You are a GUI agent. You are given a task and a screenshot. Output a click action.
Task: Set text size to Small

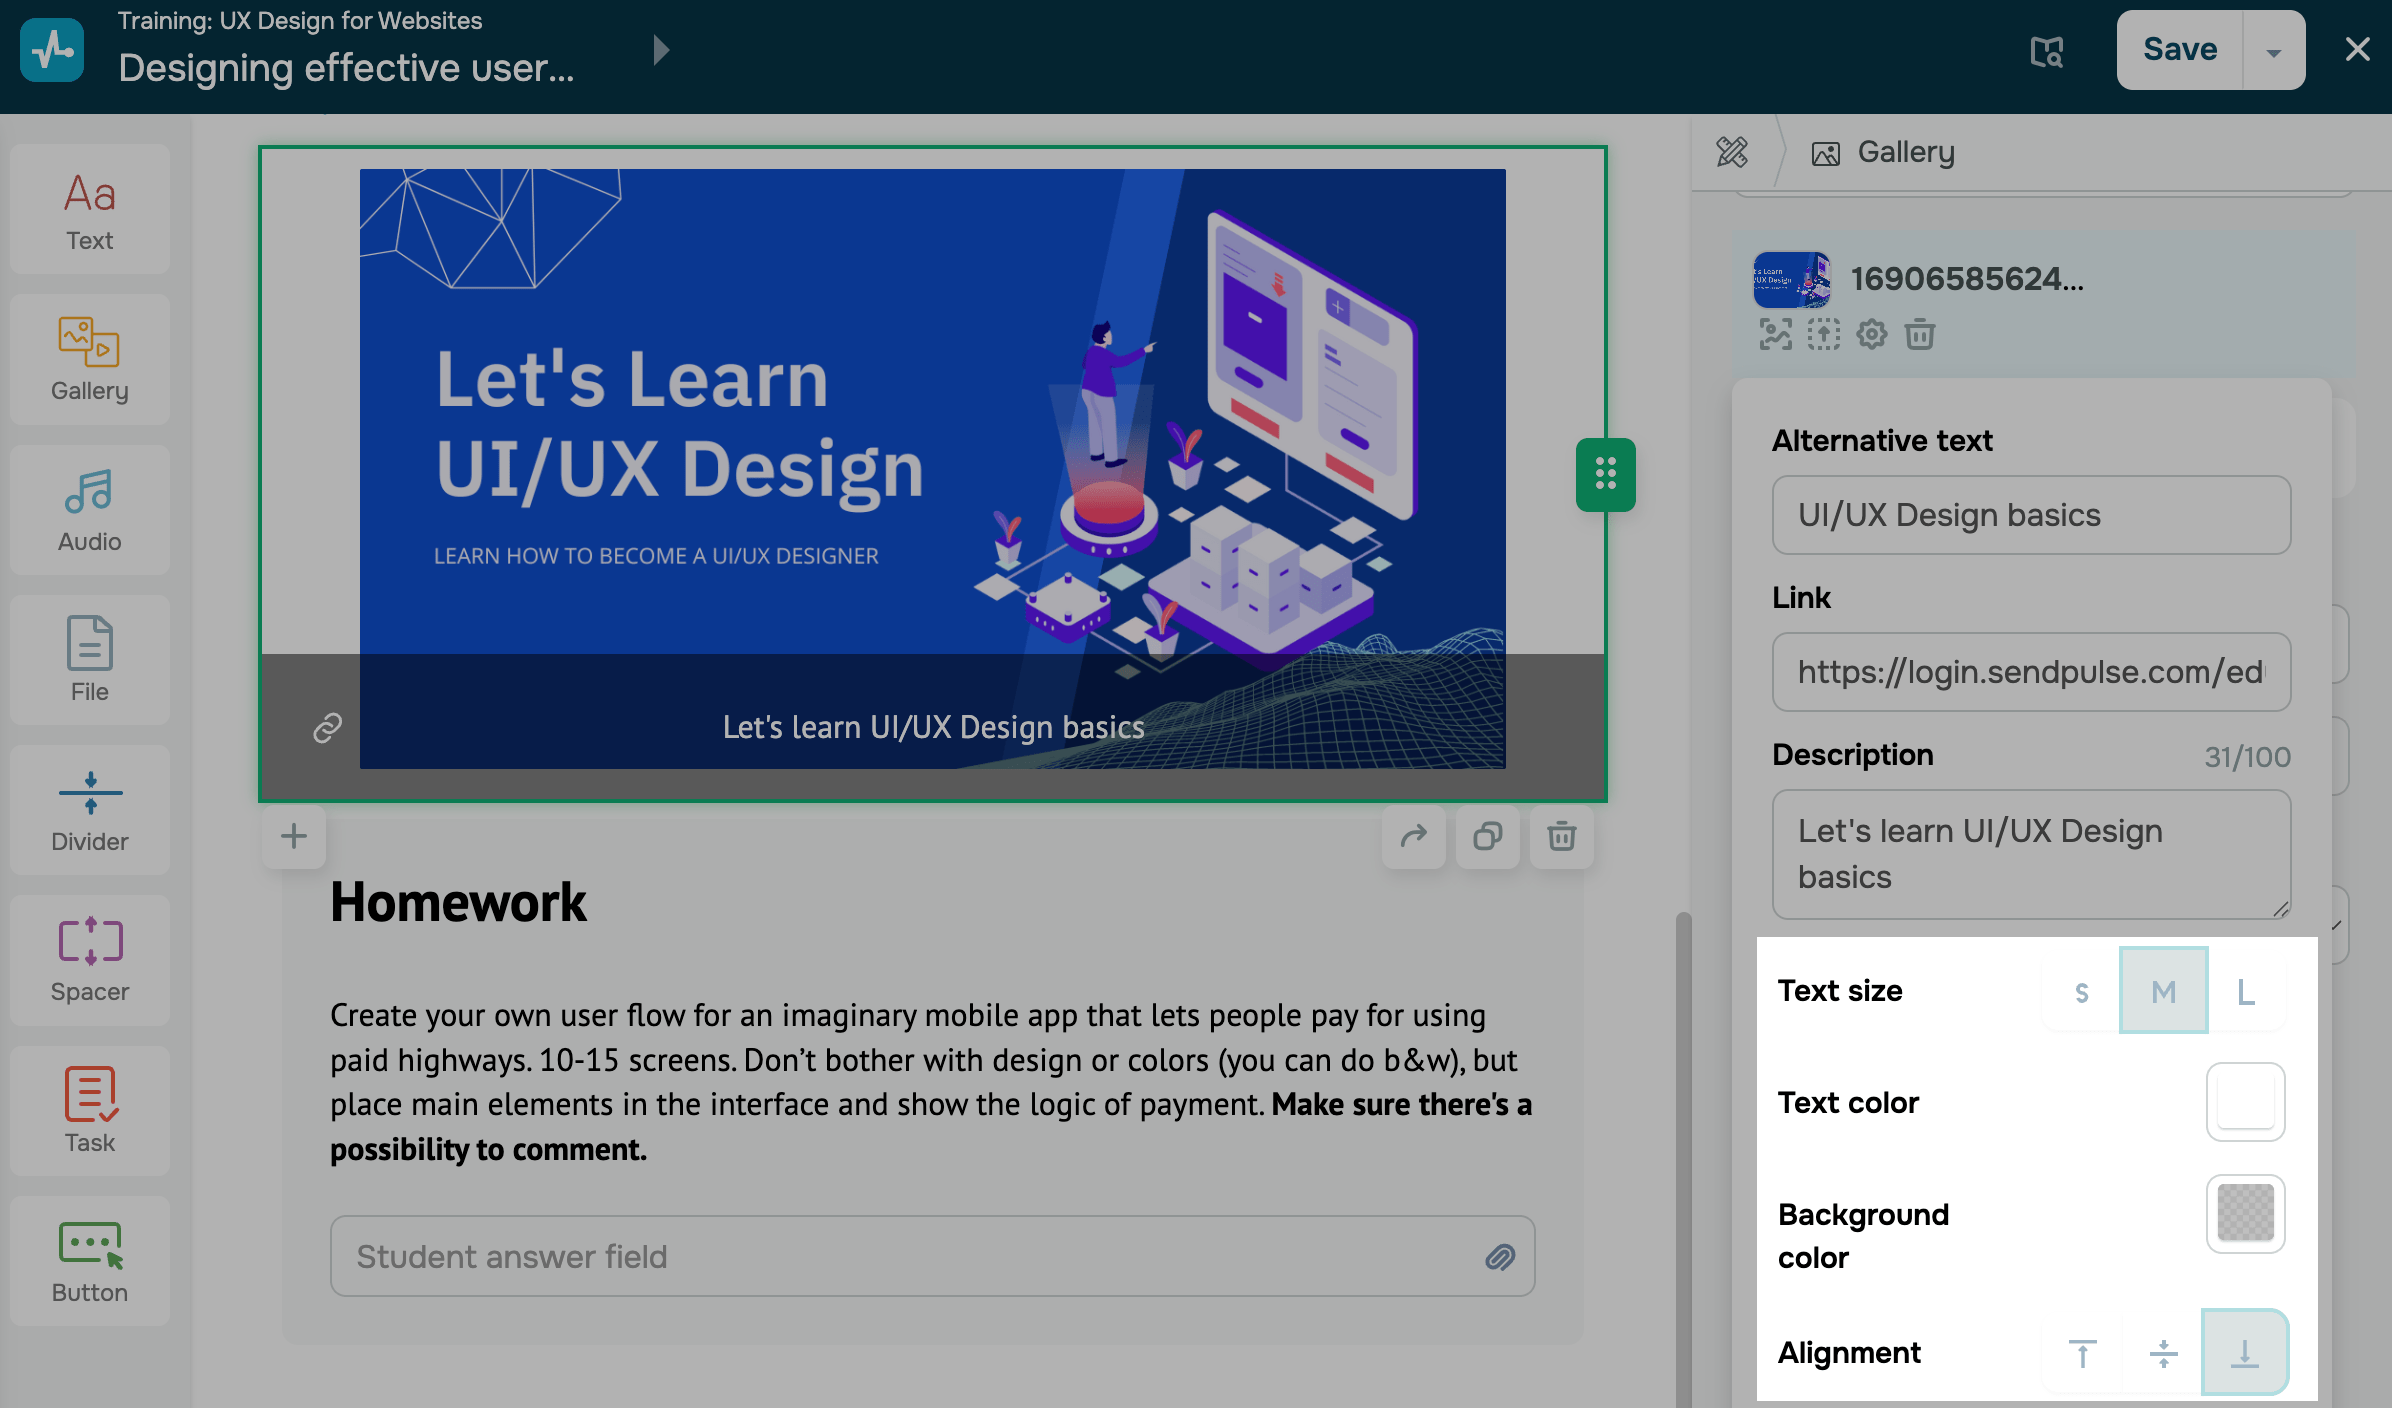pos(2082,992)
